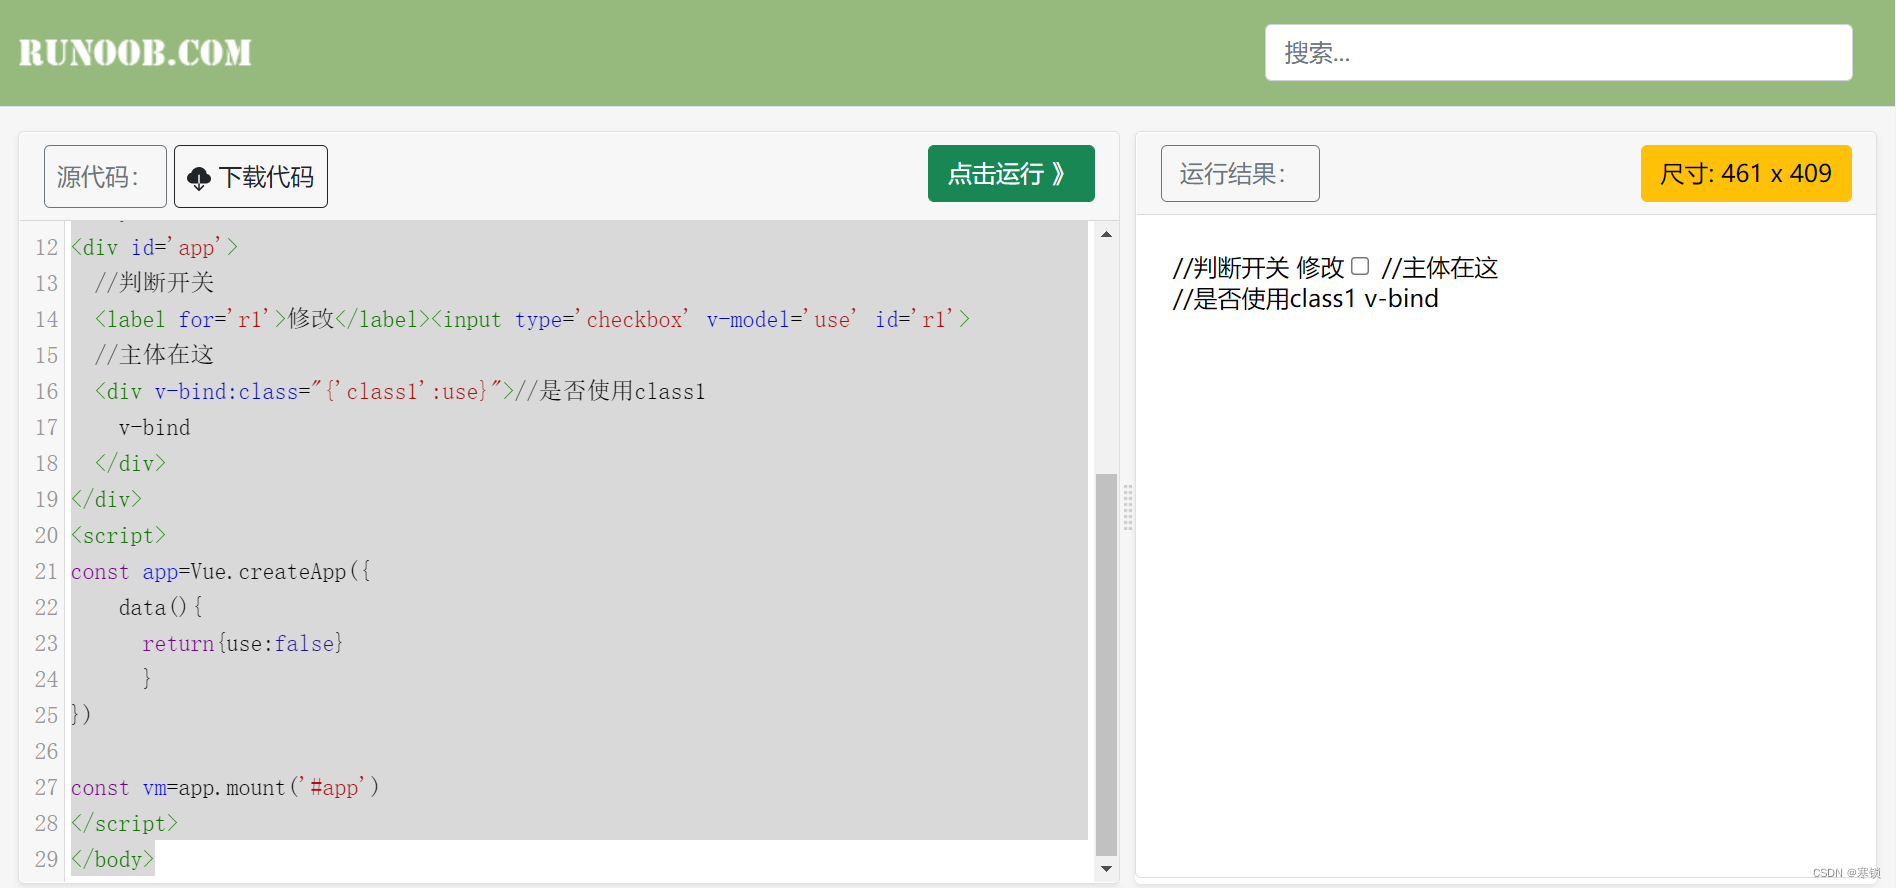The image size is (1896, 888).
Task: Click code line 12 with div id='app'
Action: point(155,247)
